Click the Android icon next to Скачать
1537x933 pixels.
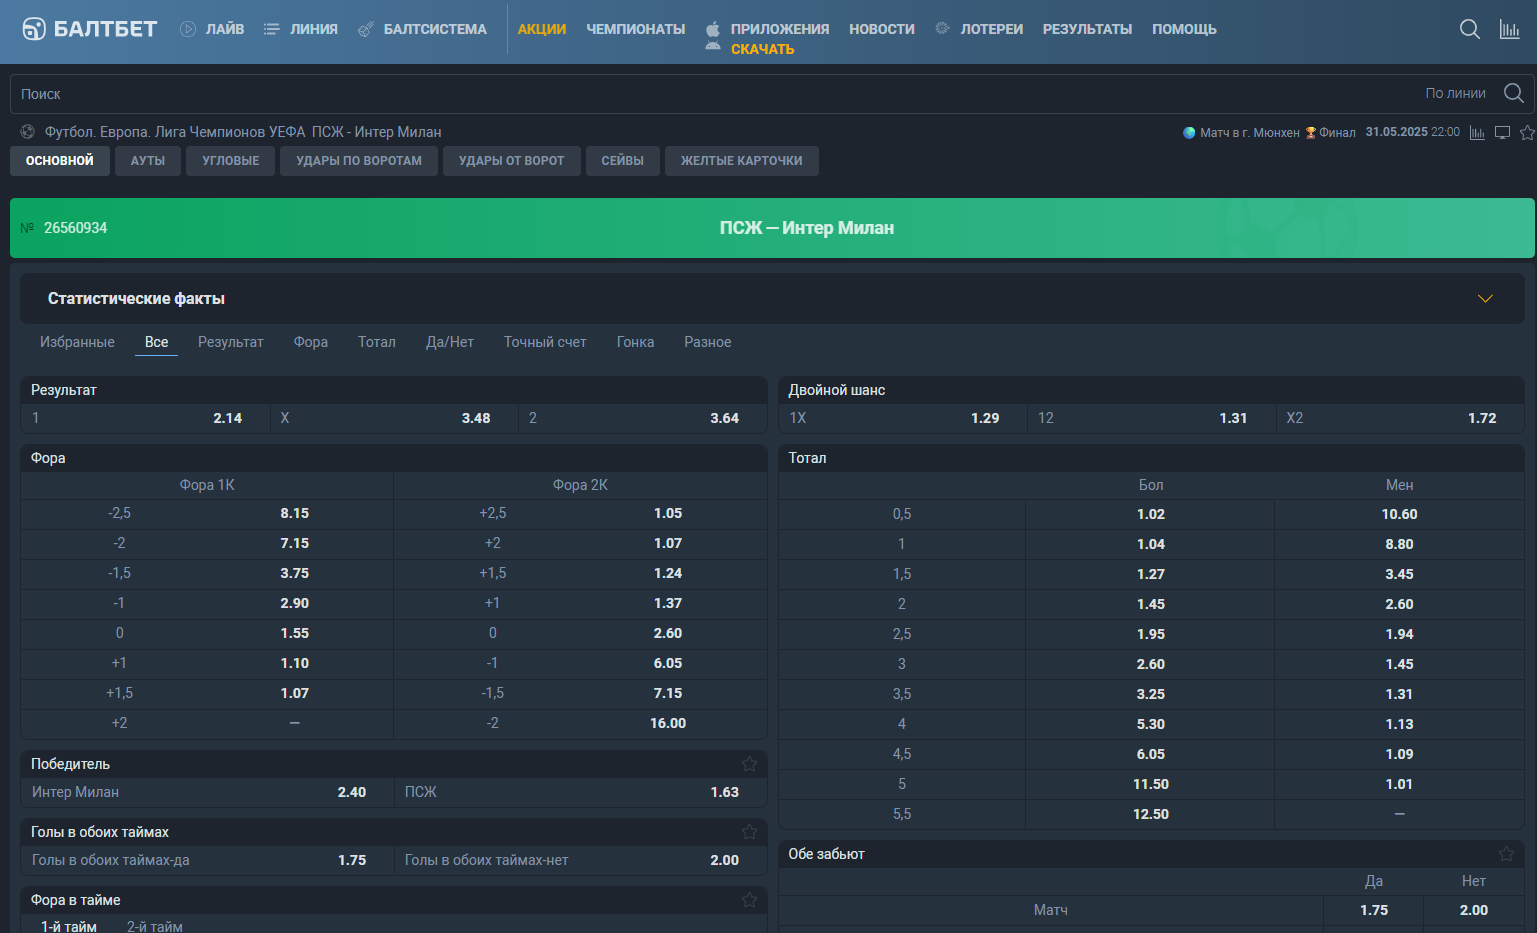[713, 46]
